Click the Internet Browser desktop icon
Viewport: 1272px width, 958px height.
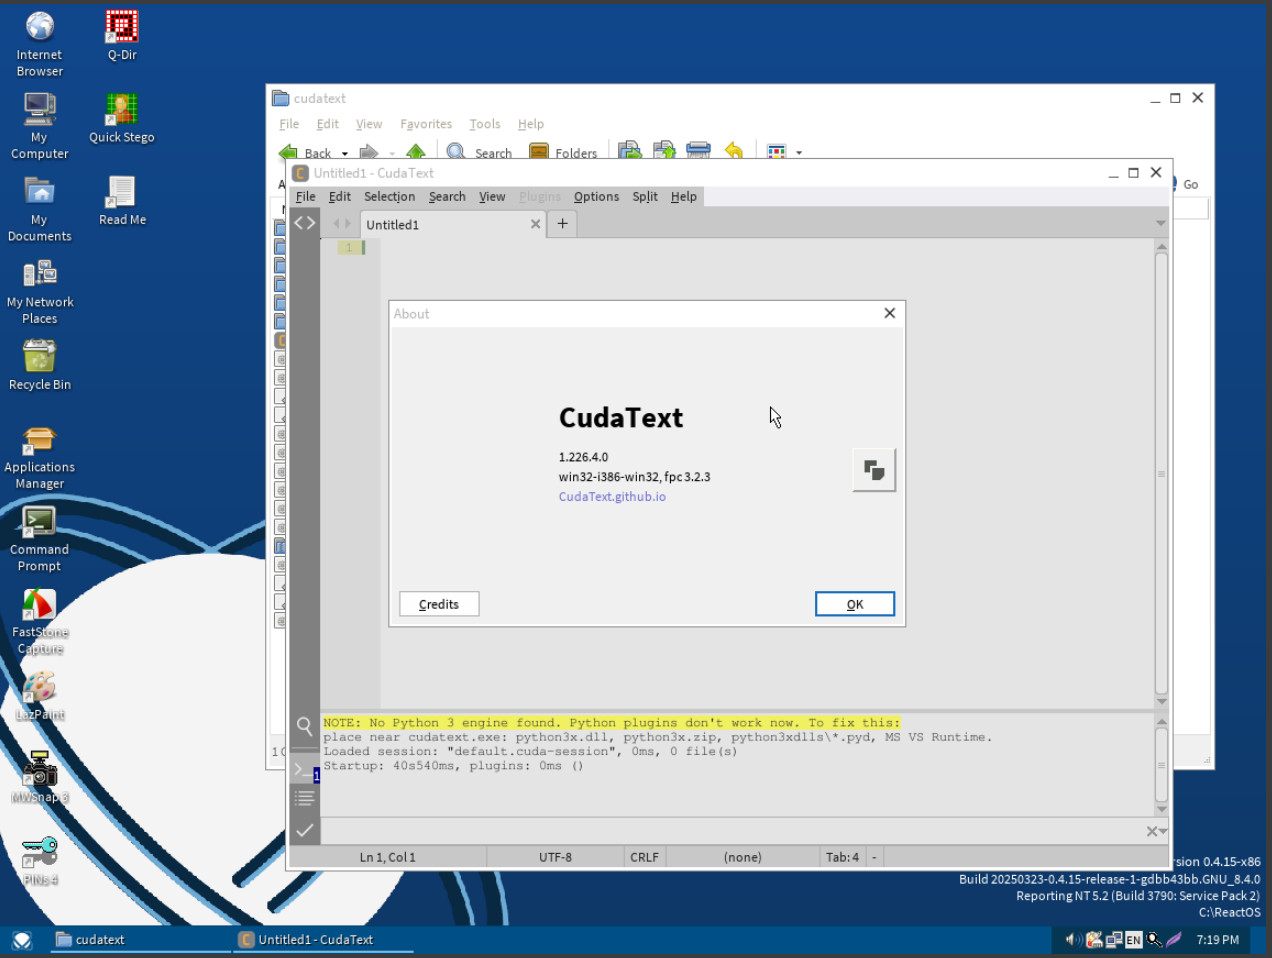pyautogui.click(x=40, y=44)
